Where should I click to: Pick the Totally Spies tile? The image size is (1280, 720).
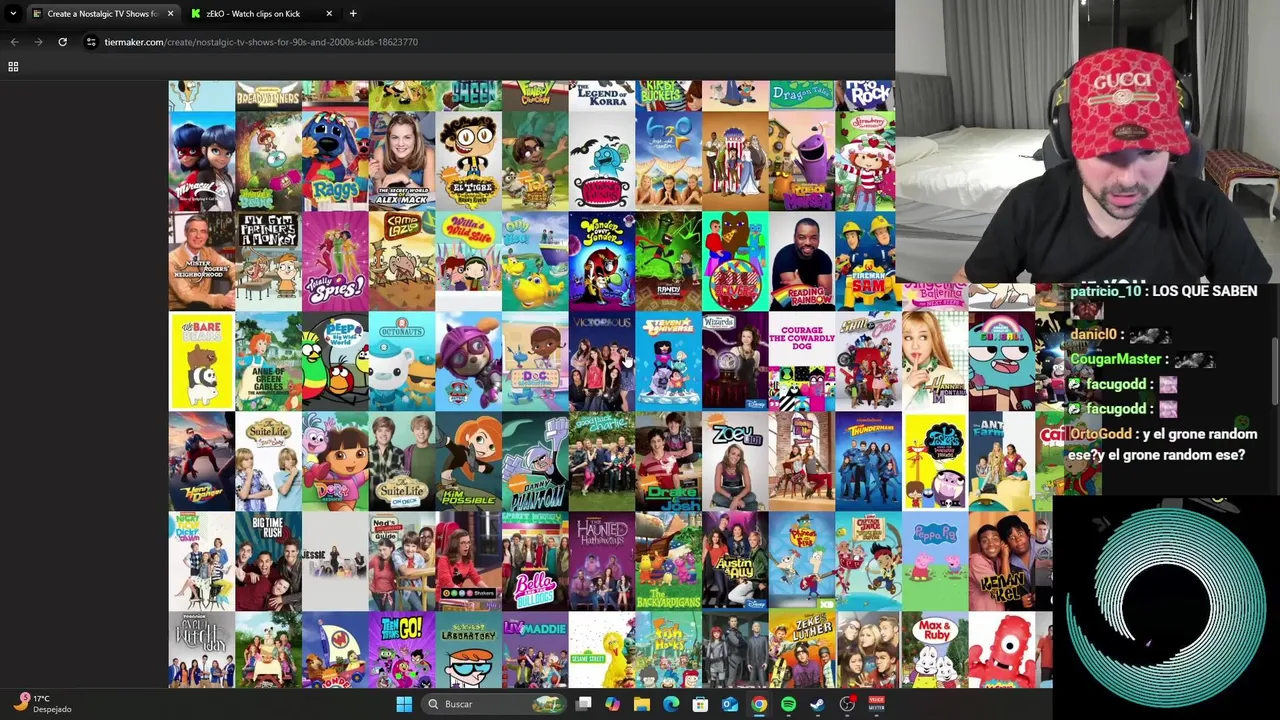click(x=335, y=261)
